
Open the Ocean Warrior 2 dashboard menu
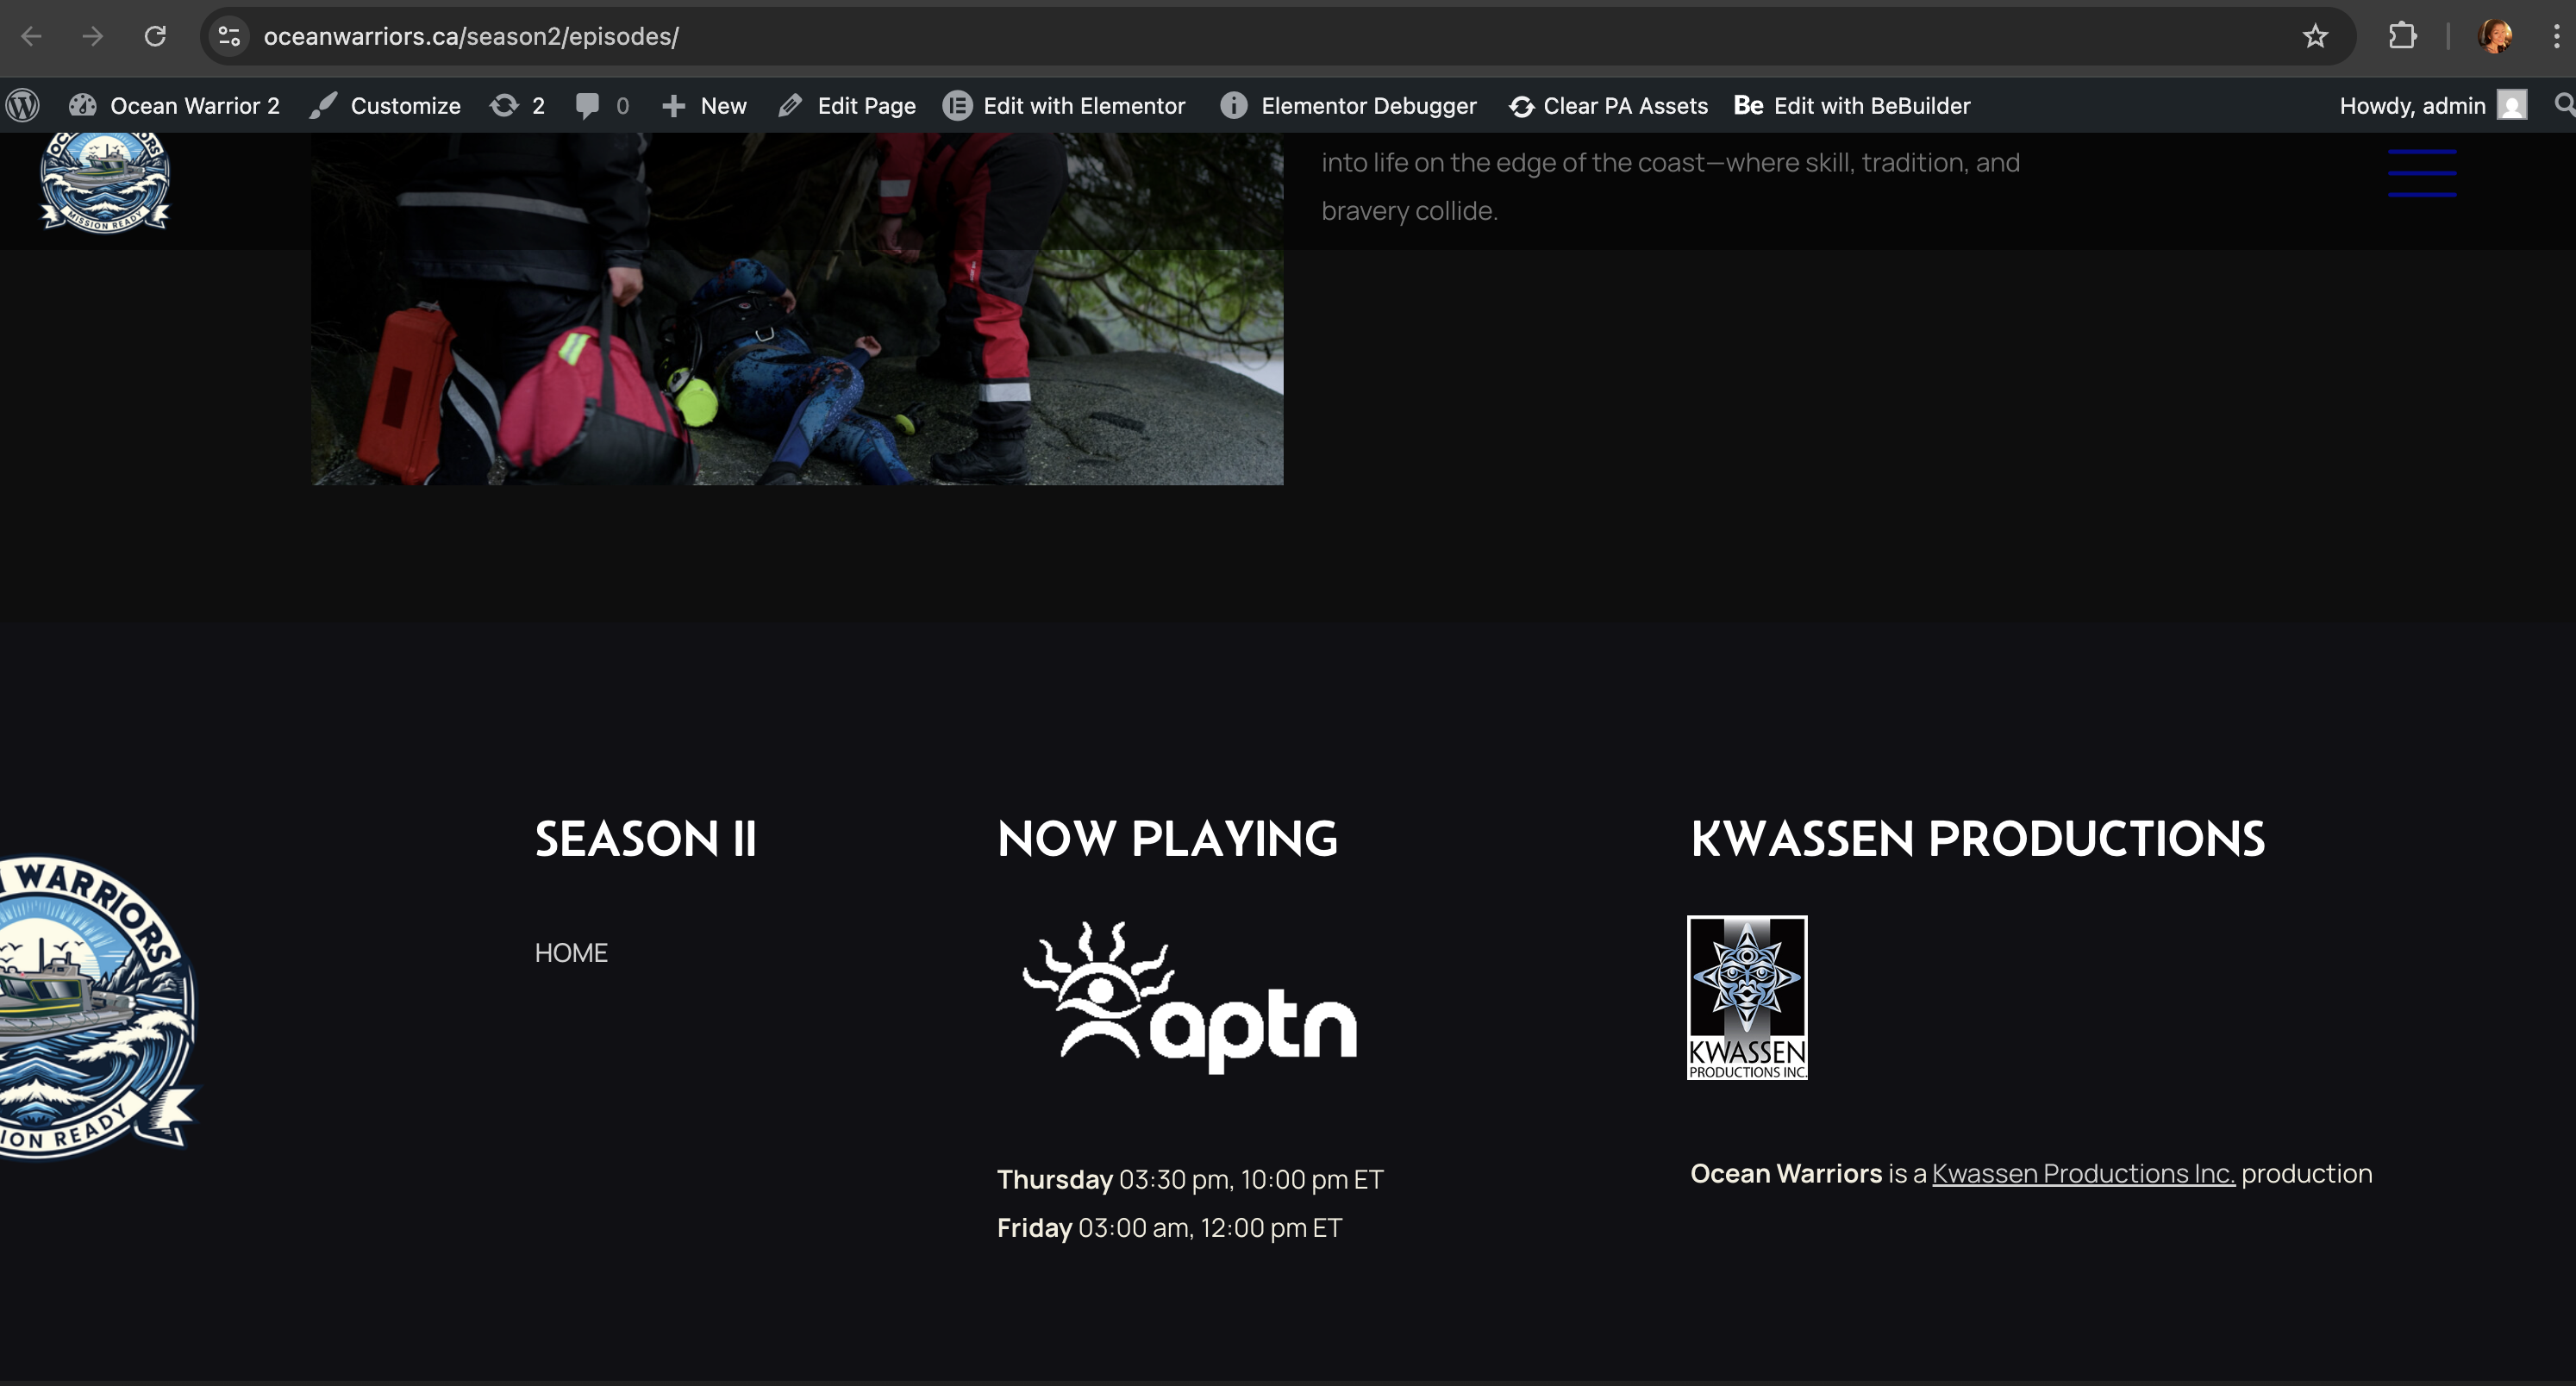point(174,105)
